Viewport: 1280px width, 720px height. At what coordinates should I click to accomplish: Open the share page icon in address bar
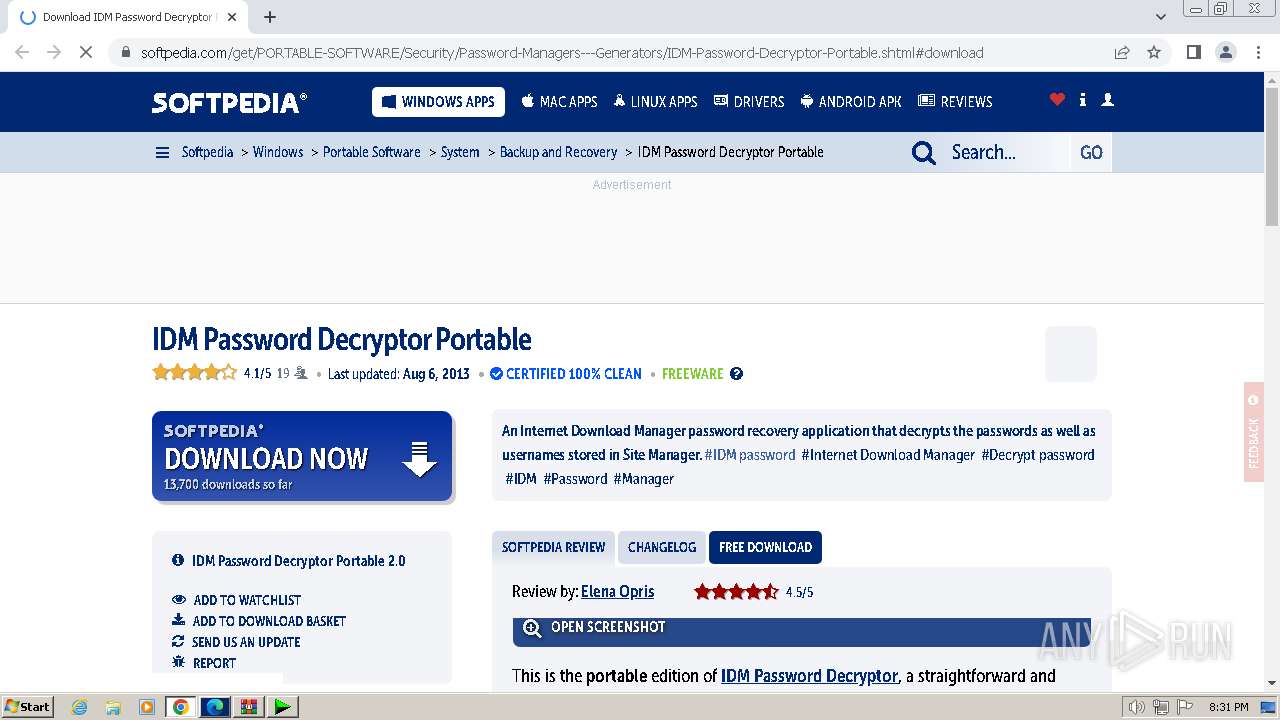coord(1122,52)
